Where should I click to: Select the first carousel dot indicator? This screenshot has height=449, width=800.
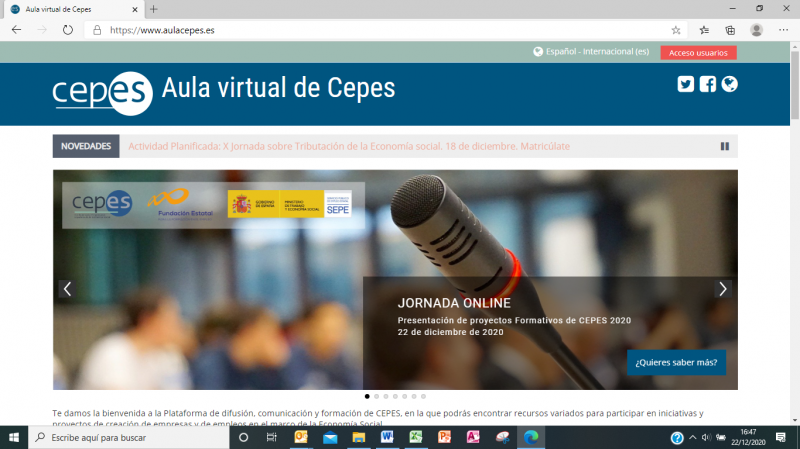pos(367,397)
